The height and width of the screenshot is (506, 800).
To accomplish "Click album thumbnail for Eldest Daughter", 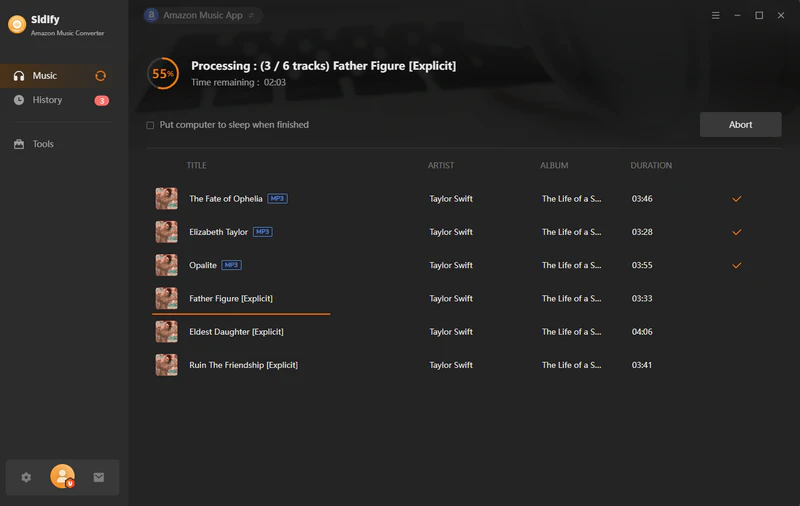I will click(x=167, y=331).
